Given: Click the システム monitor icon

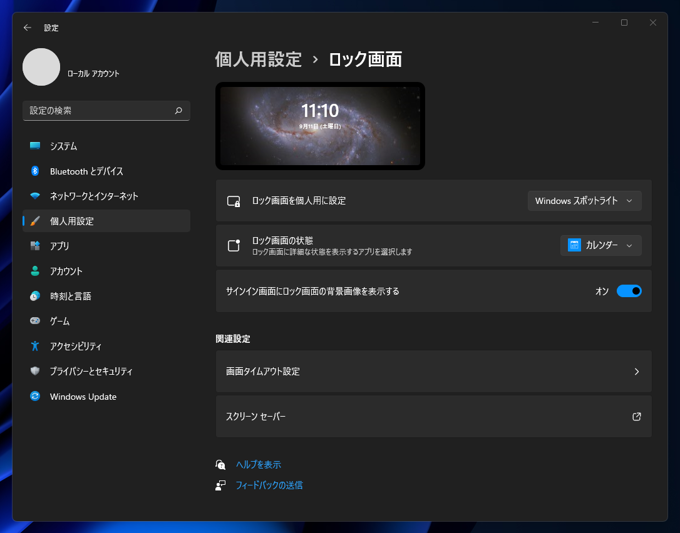Looking at the screenshot, I should pos(35,146).
